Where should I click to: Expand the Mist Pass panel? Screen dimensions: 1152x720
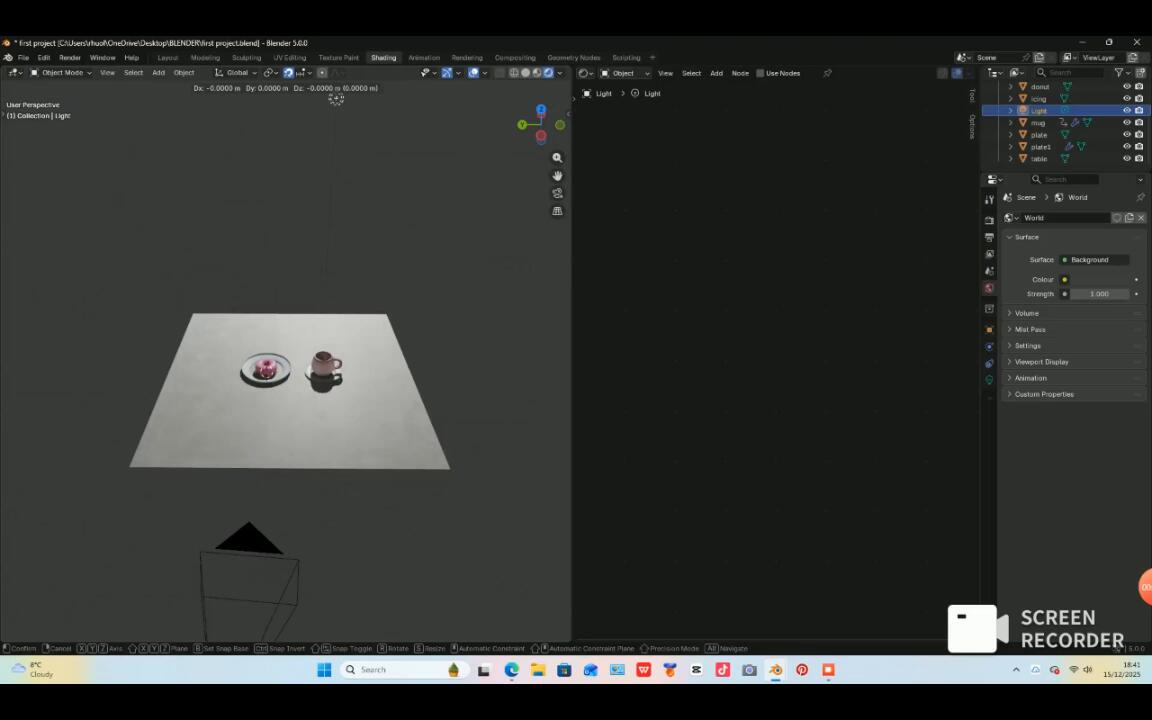tap(1030, 329)
